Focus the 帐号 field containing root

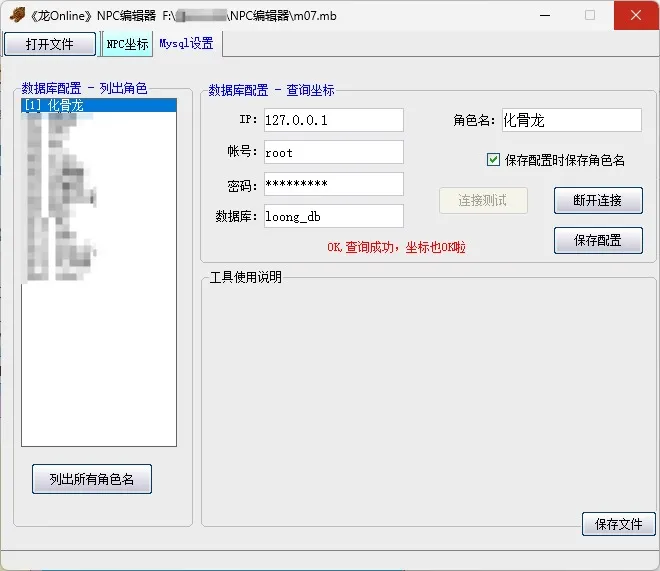point(333,152)
